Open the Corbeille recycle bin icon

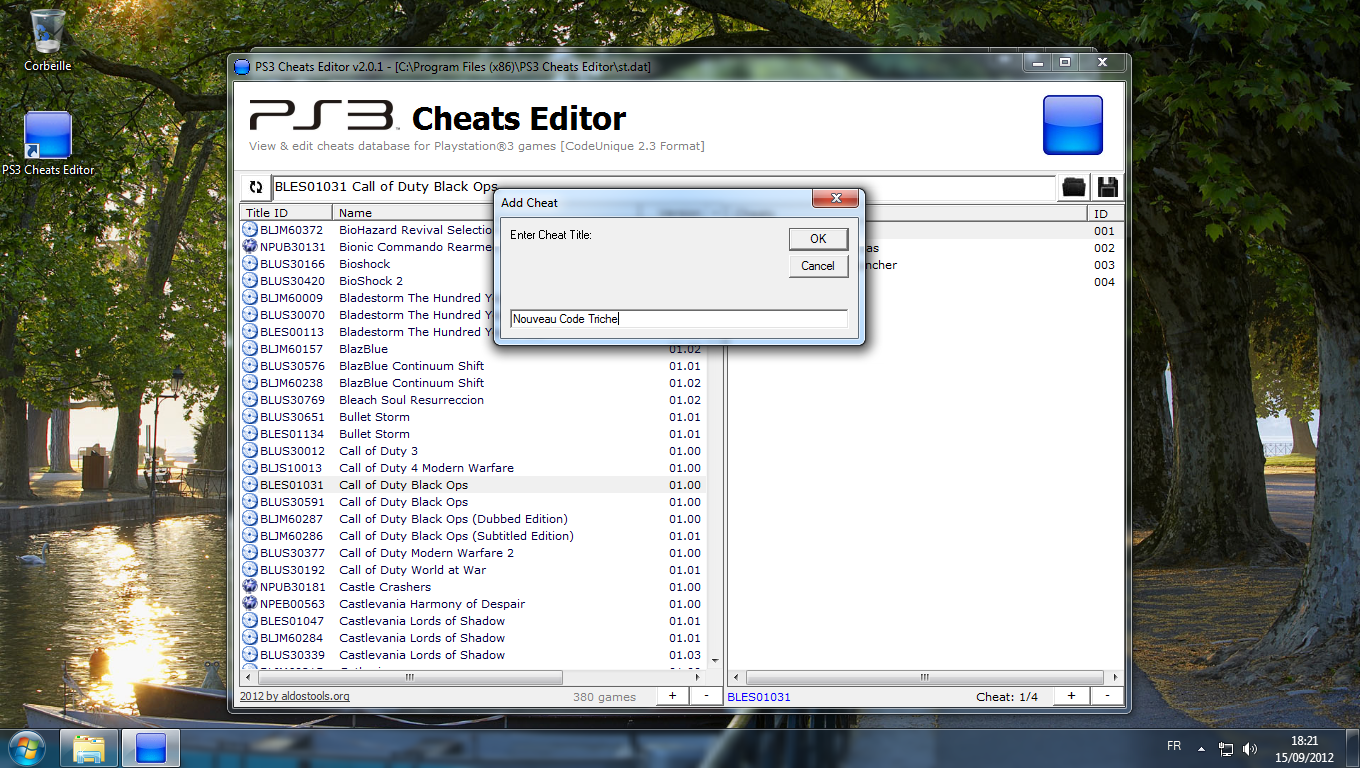(48, 40)
